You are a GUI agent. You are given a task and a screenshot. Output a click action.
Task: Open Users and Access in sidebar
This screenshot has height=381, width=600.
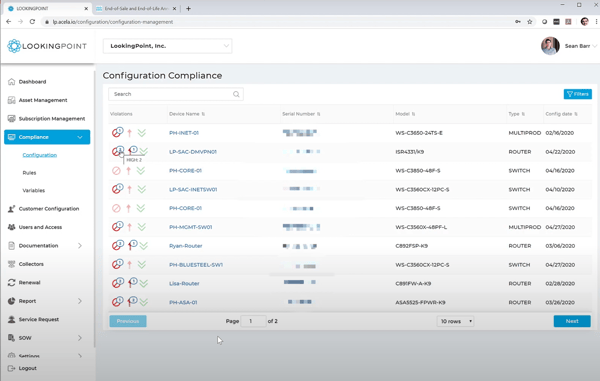[40, 227]
